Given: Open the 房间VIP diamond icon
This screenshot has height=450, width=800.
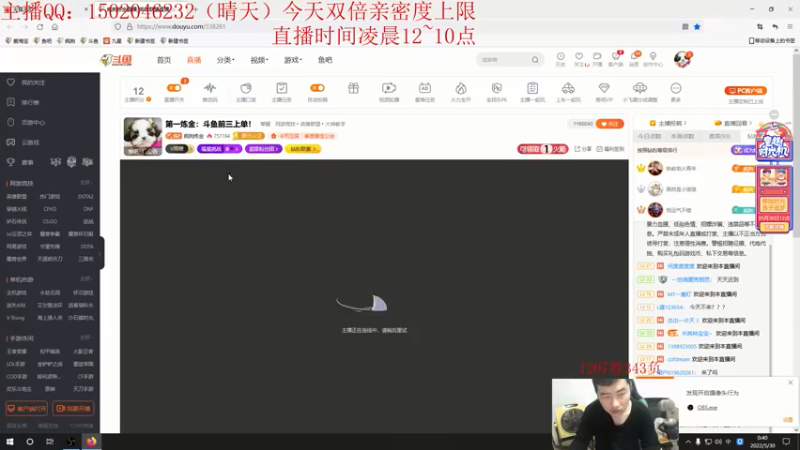Looking at the screenshot, I should point(604,91).
